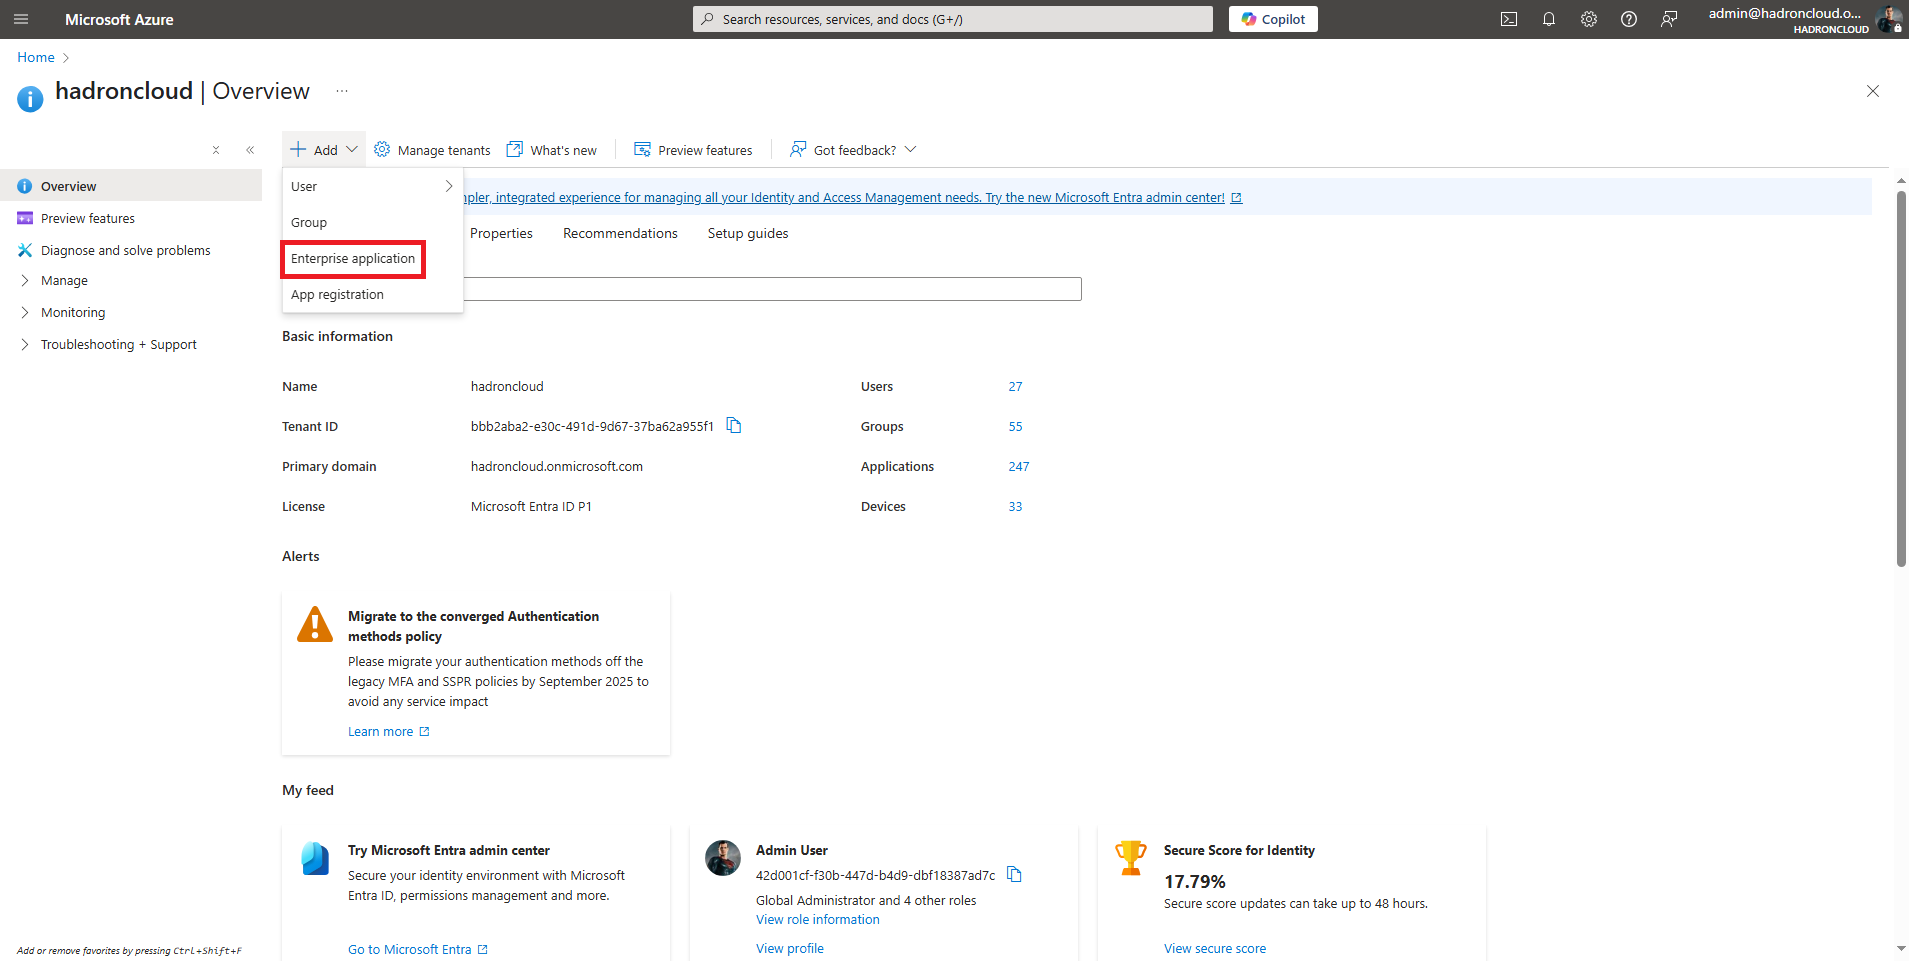Open the Groups count 55
The image size is (1909, 961).
pos(1015,427)
